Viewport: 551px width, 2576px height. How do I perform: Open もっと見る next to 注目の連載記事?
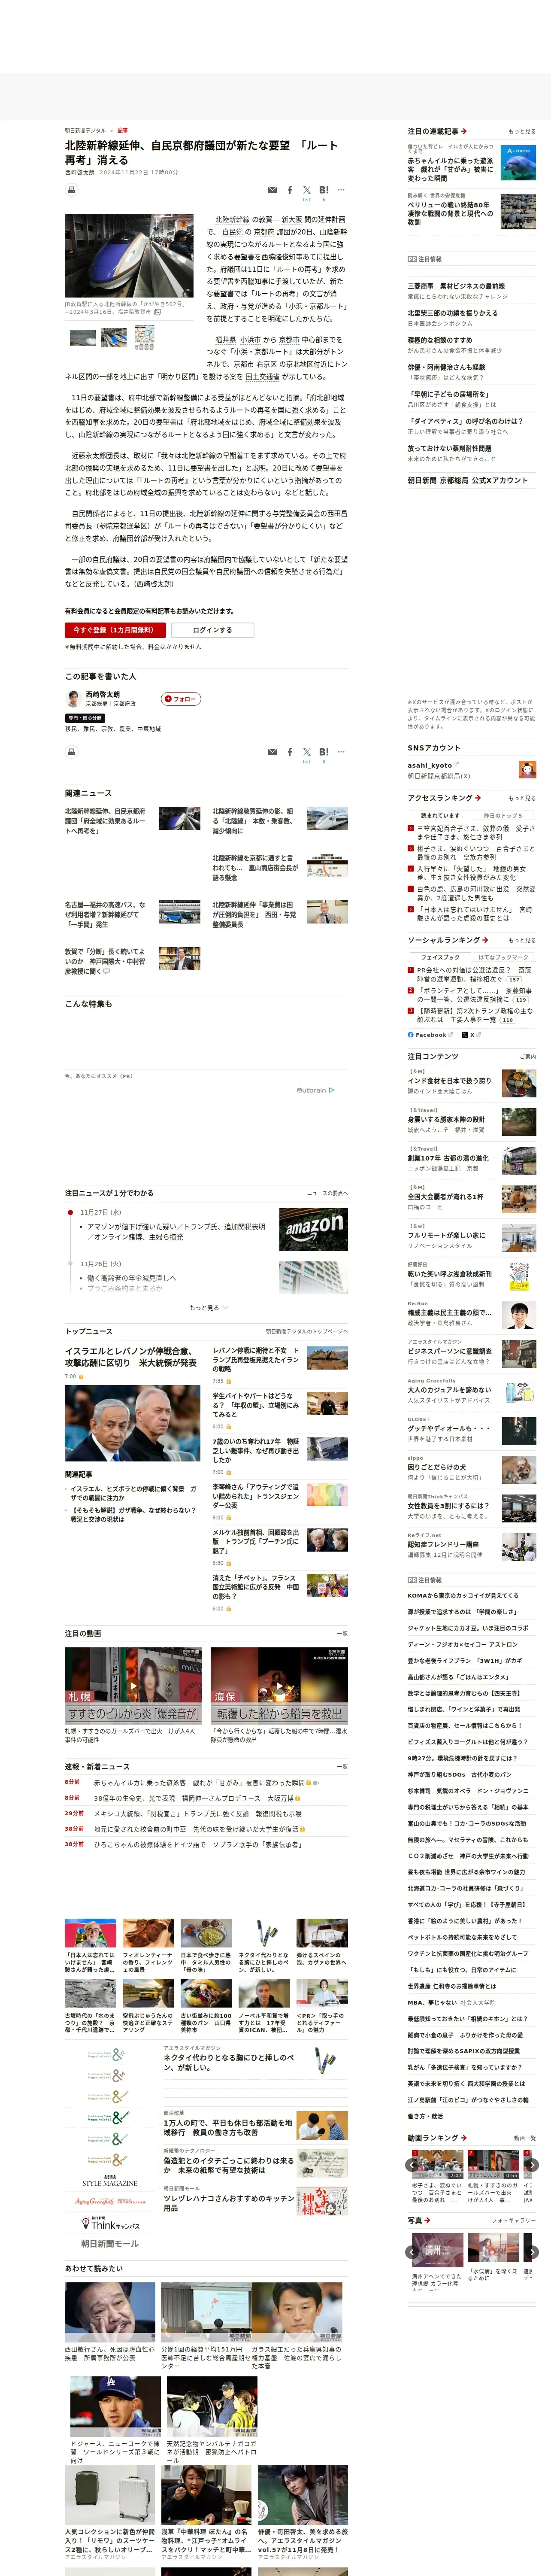coord(521,131)
